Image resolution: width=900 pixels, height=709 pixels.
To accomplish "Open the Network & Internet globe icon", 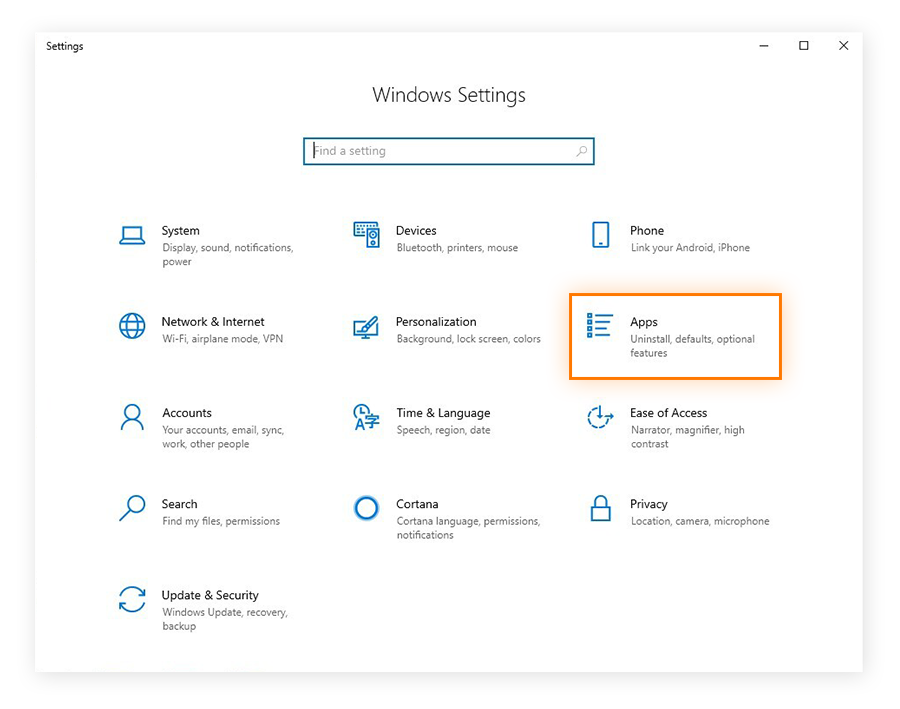I will tap(132, 326).
